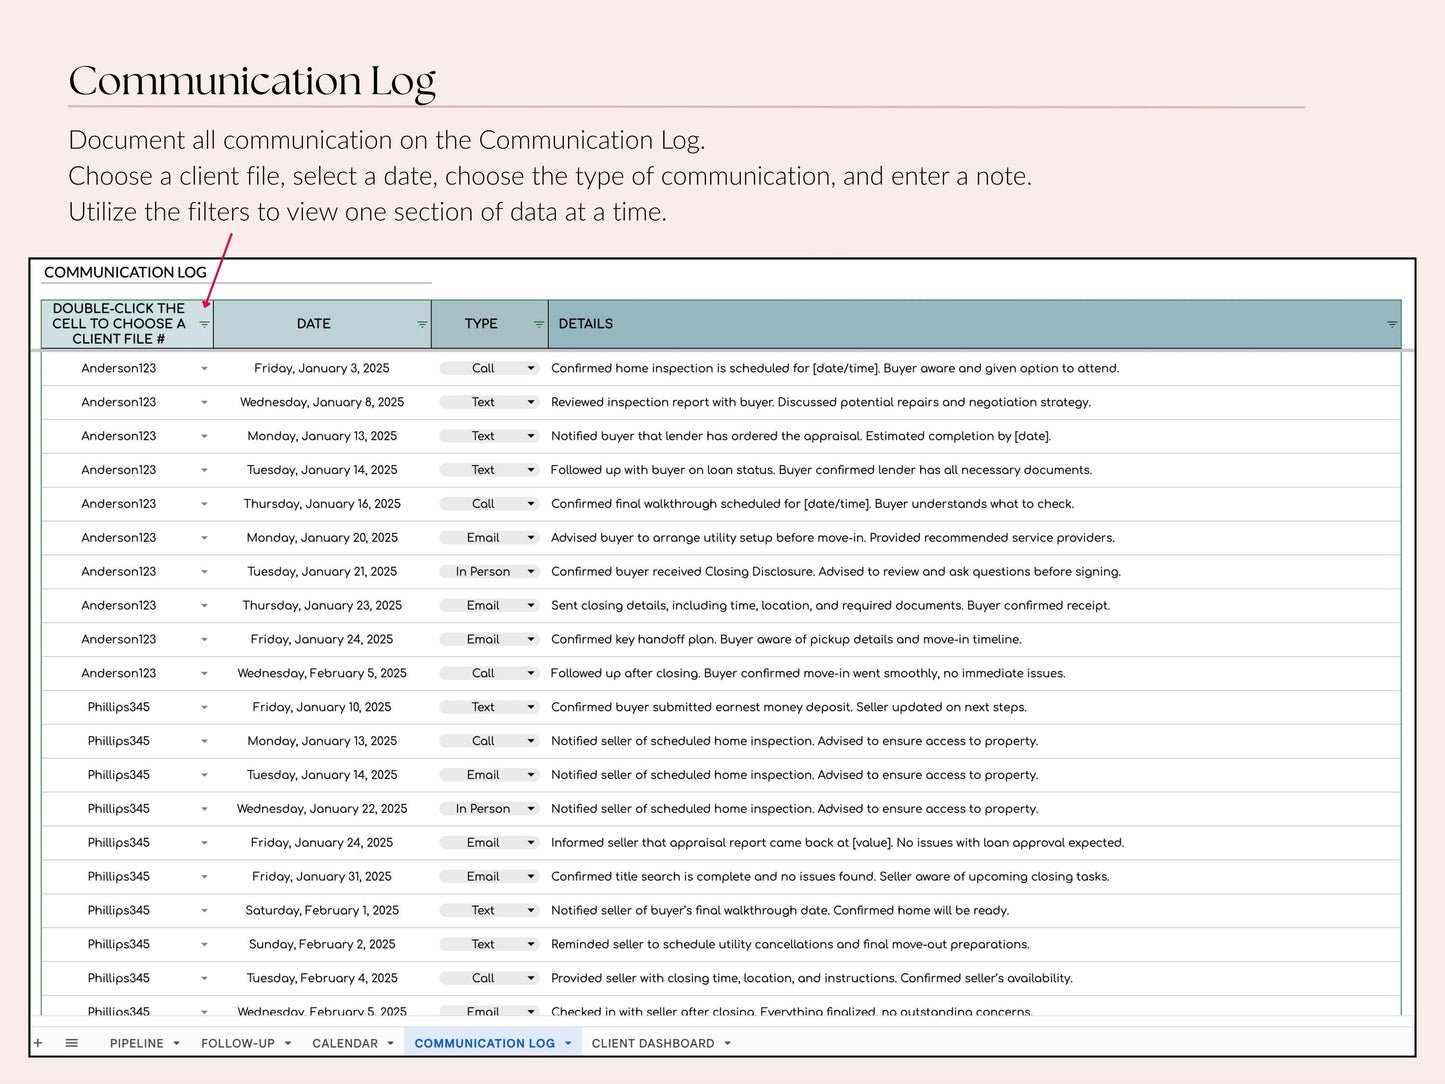Select details 'Notified seller of buyer's final walkthrough' cell

pyautogui.click(x=974, y=910)
